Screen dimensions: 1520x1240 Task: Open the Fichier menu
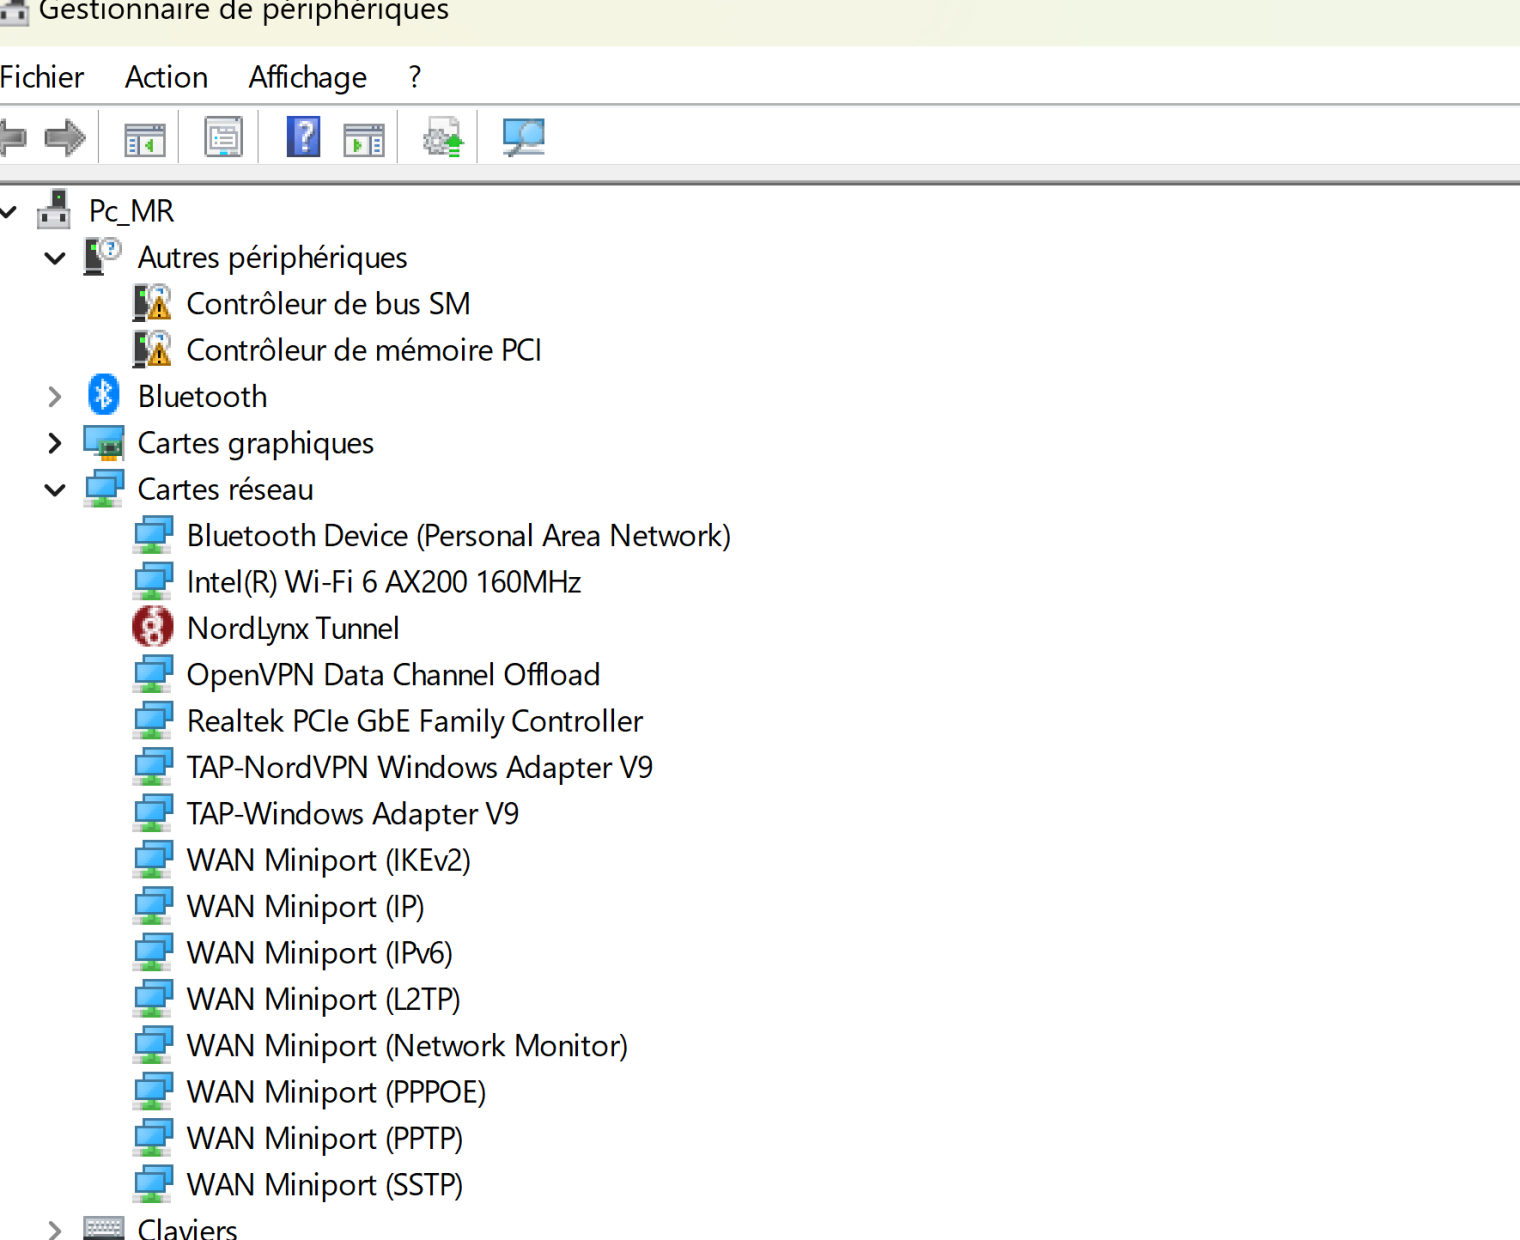(x=42, y=77)
